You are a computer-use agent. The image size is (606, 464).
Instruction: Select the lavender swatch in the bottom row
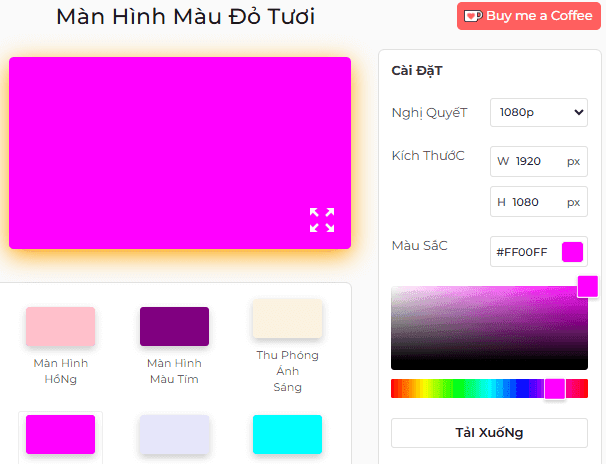174,434
